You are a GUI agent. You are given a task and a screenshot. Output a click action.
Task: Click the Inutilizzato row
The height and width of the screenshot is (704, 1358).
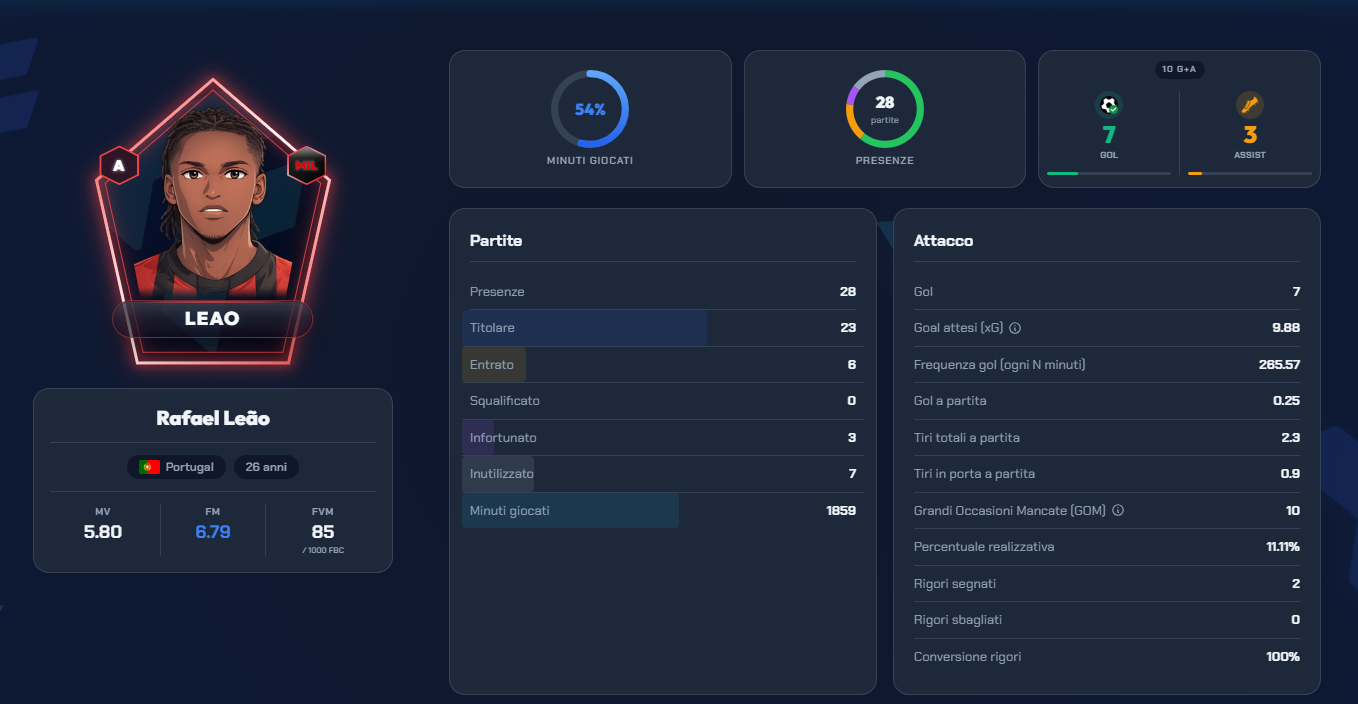[x=663, y=474]
